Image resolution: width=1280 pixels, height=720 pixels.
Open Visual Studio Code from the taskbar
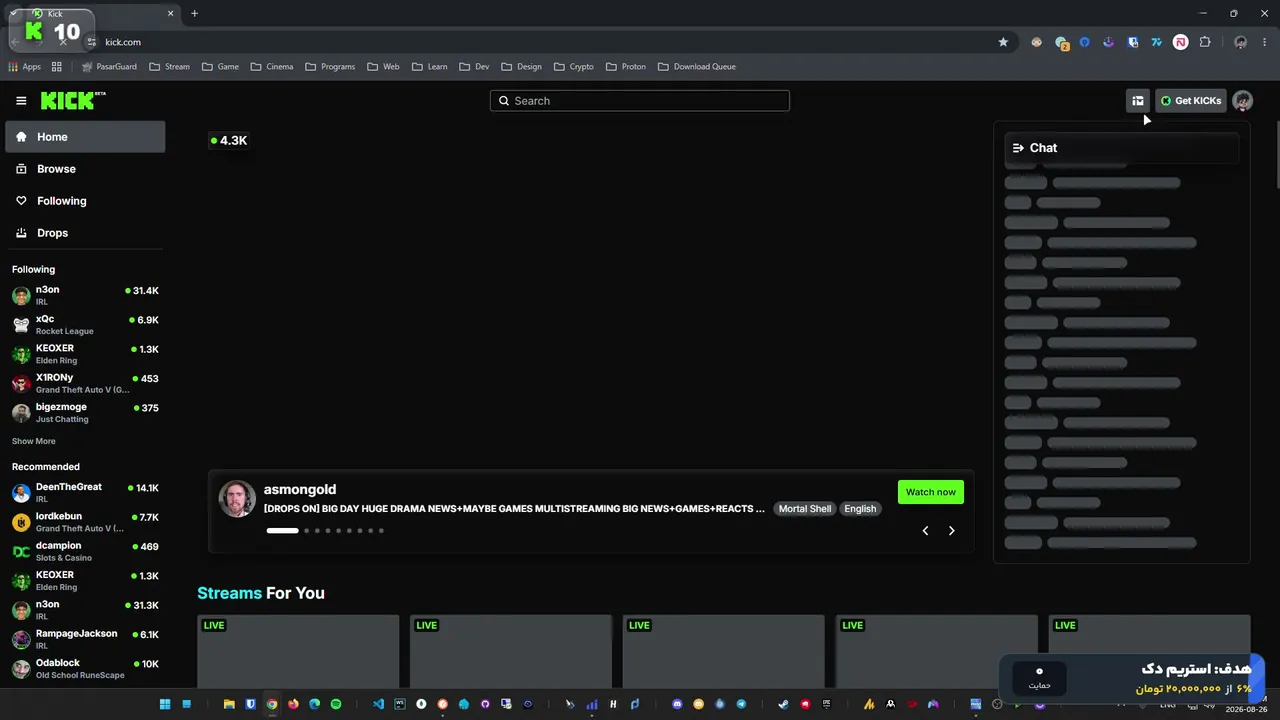[378, 704]
